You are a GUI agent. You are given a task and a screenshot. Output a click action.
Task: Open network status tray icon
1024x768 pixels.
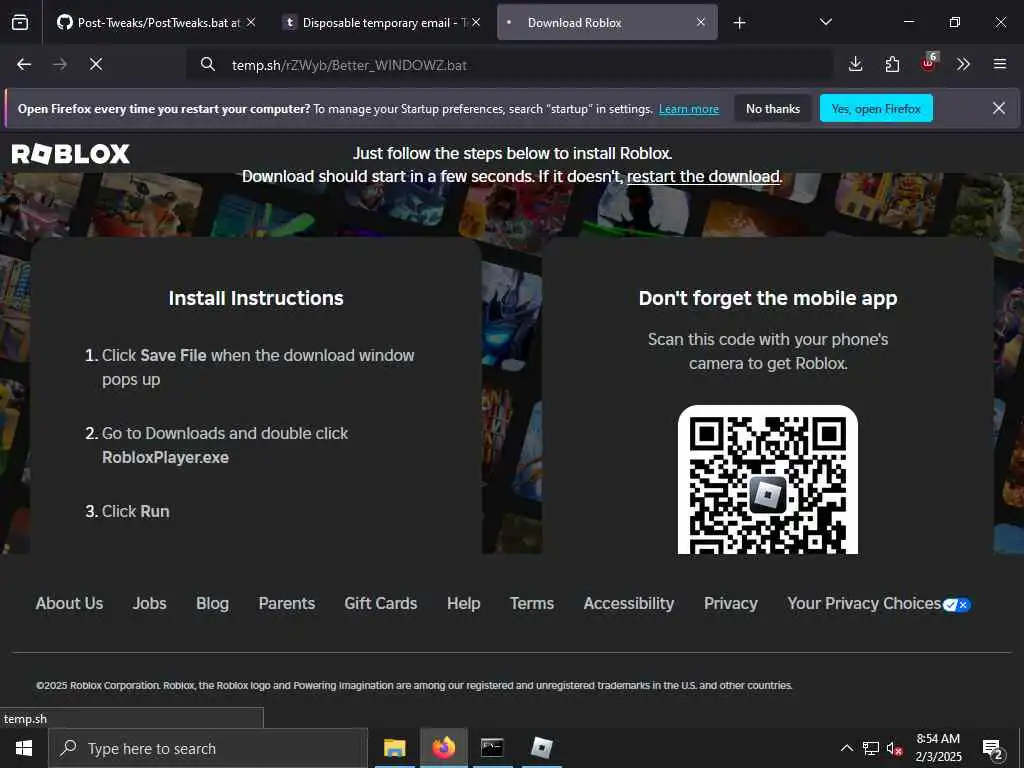[871, 748]
